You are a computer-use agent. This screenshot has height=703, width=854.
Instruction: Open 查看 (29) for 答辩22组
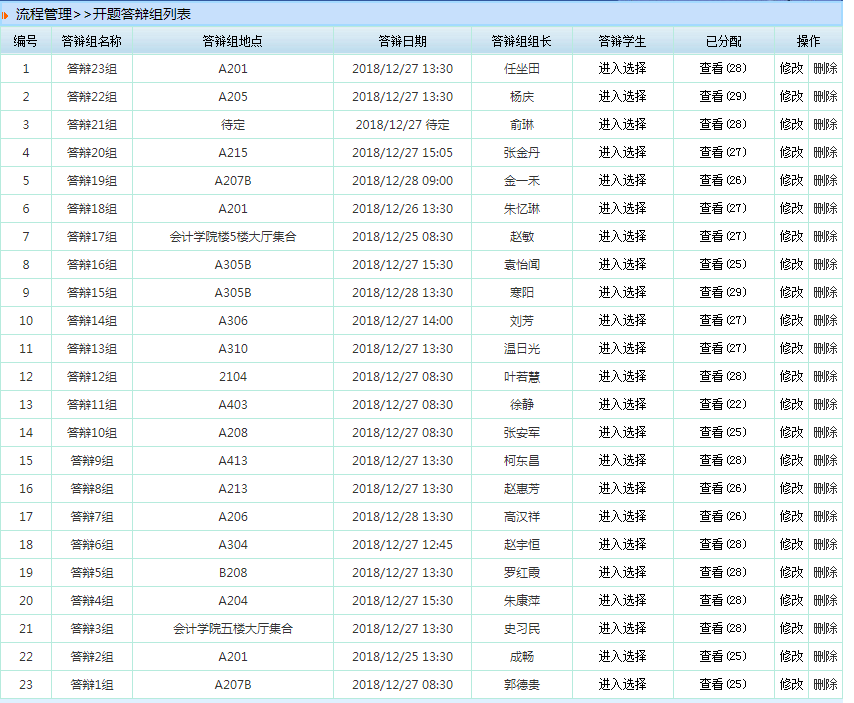coord(722,97)
